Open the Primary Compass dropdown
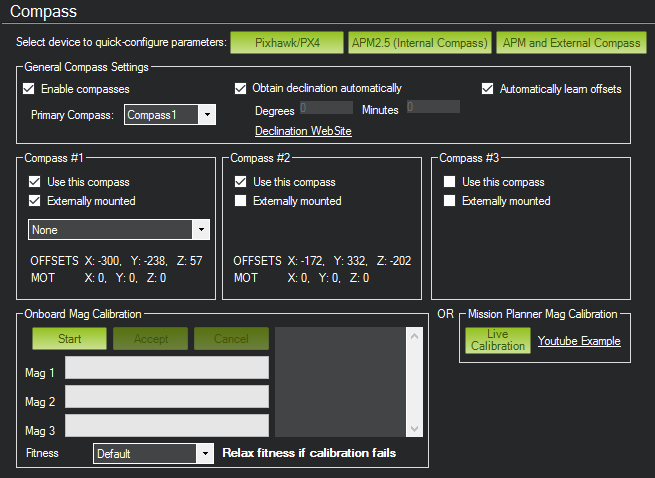The height and width of the screenshot is (478, 655). [170, 114]
